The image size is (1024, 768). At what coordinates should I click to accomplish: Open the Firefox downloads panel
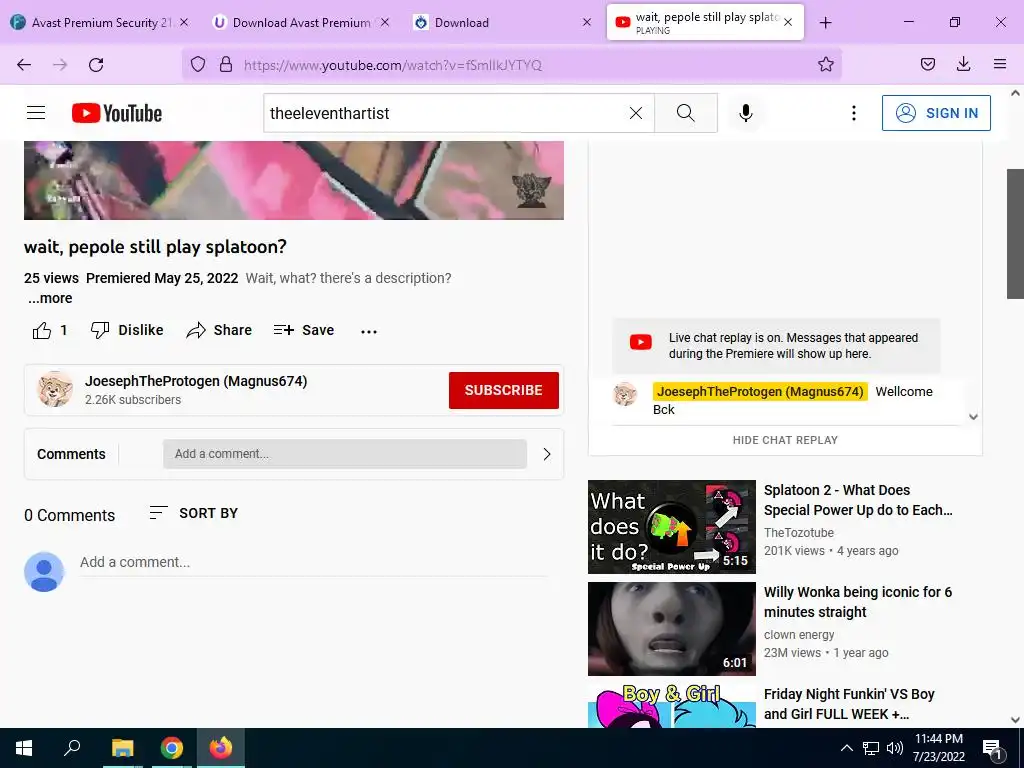[x=963, y=64]
